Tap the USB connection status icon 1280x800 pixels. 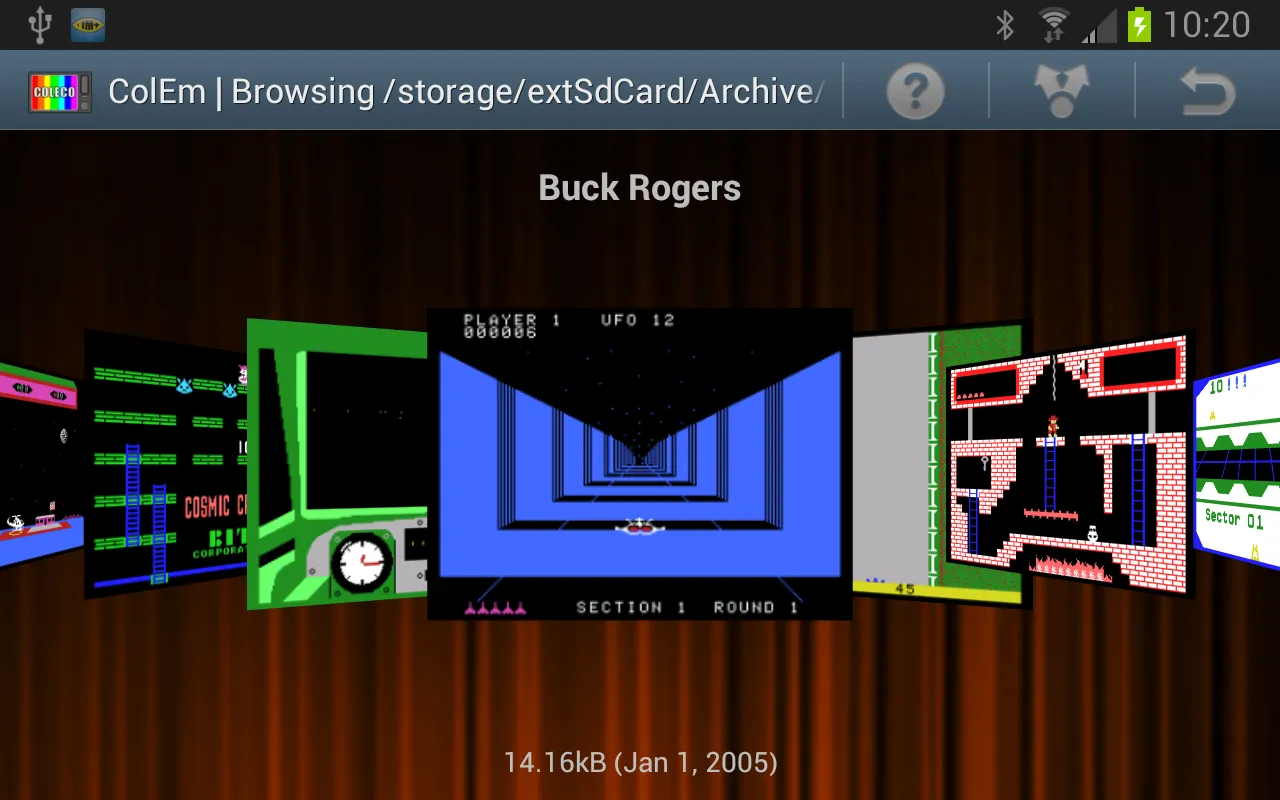pyautogui.click(x=40, y=25)
